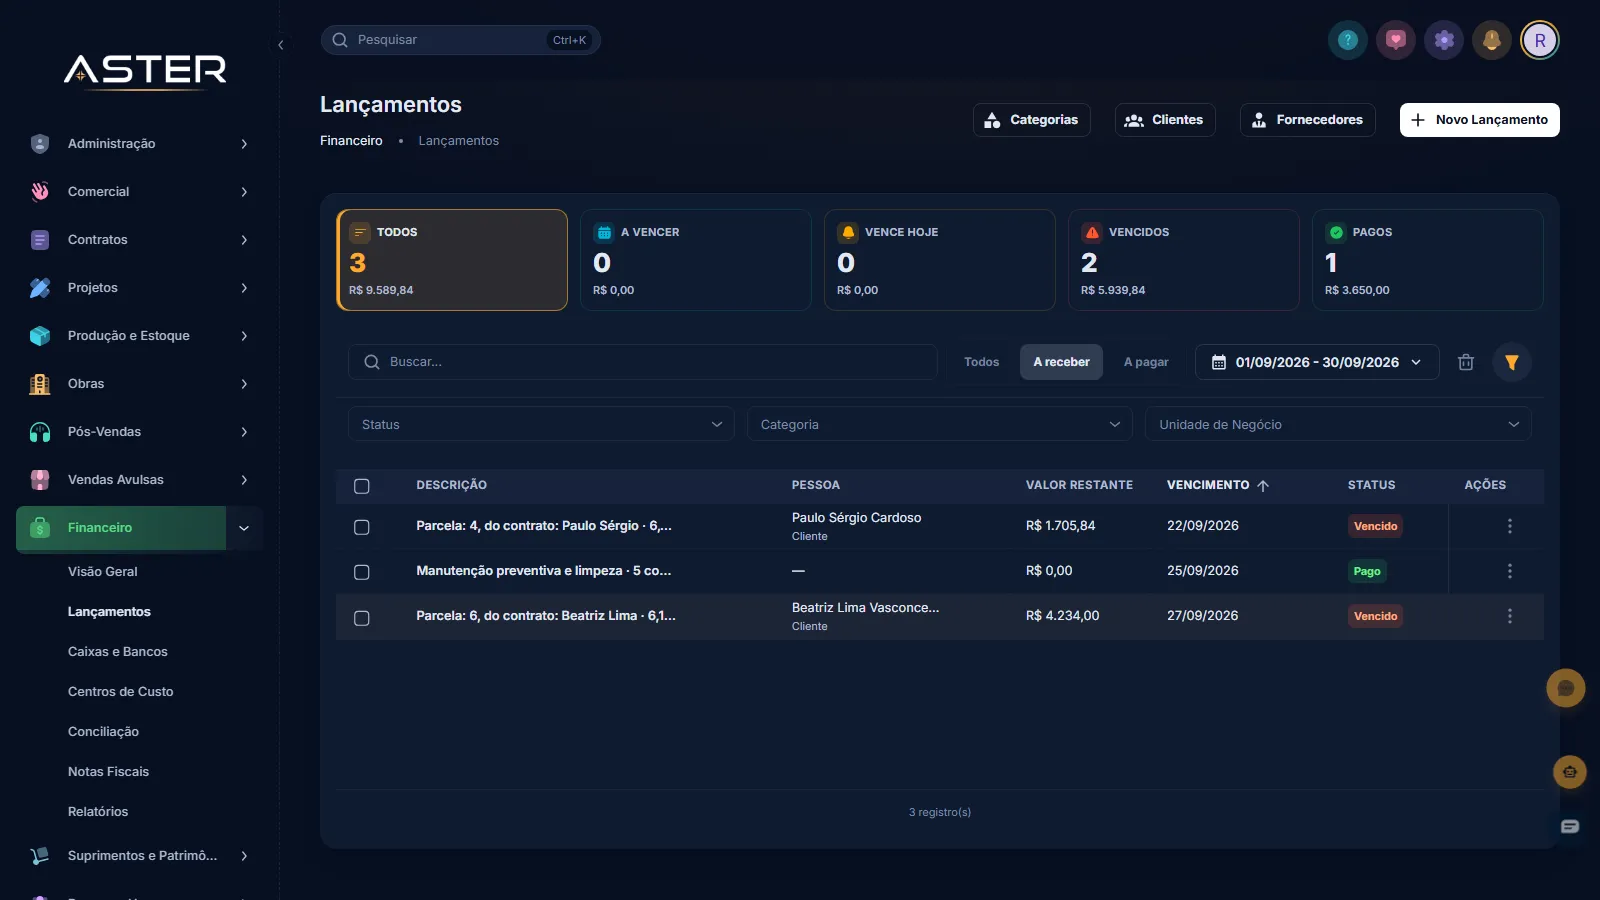Image resolution: width=1600 pixels, height=900 pixels.
Task: Open the notifications bell icon
Action: click(x=1492, y=40)
